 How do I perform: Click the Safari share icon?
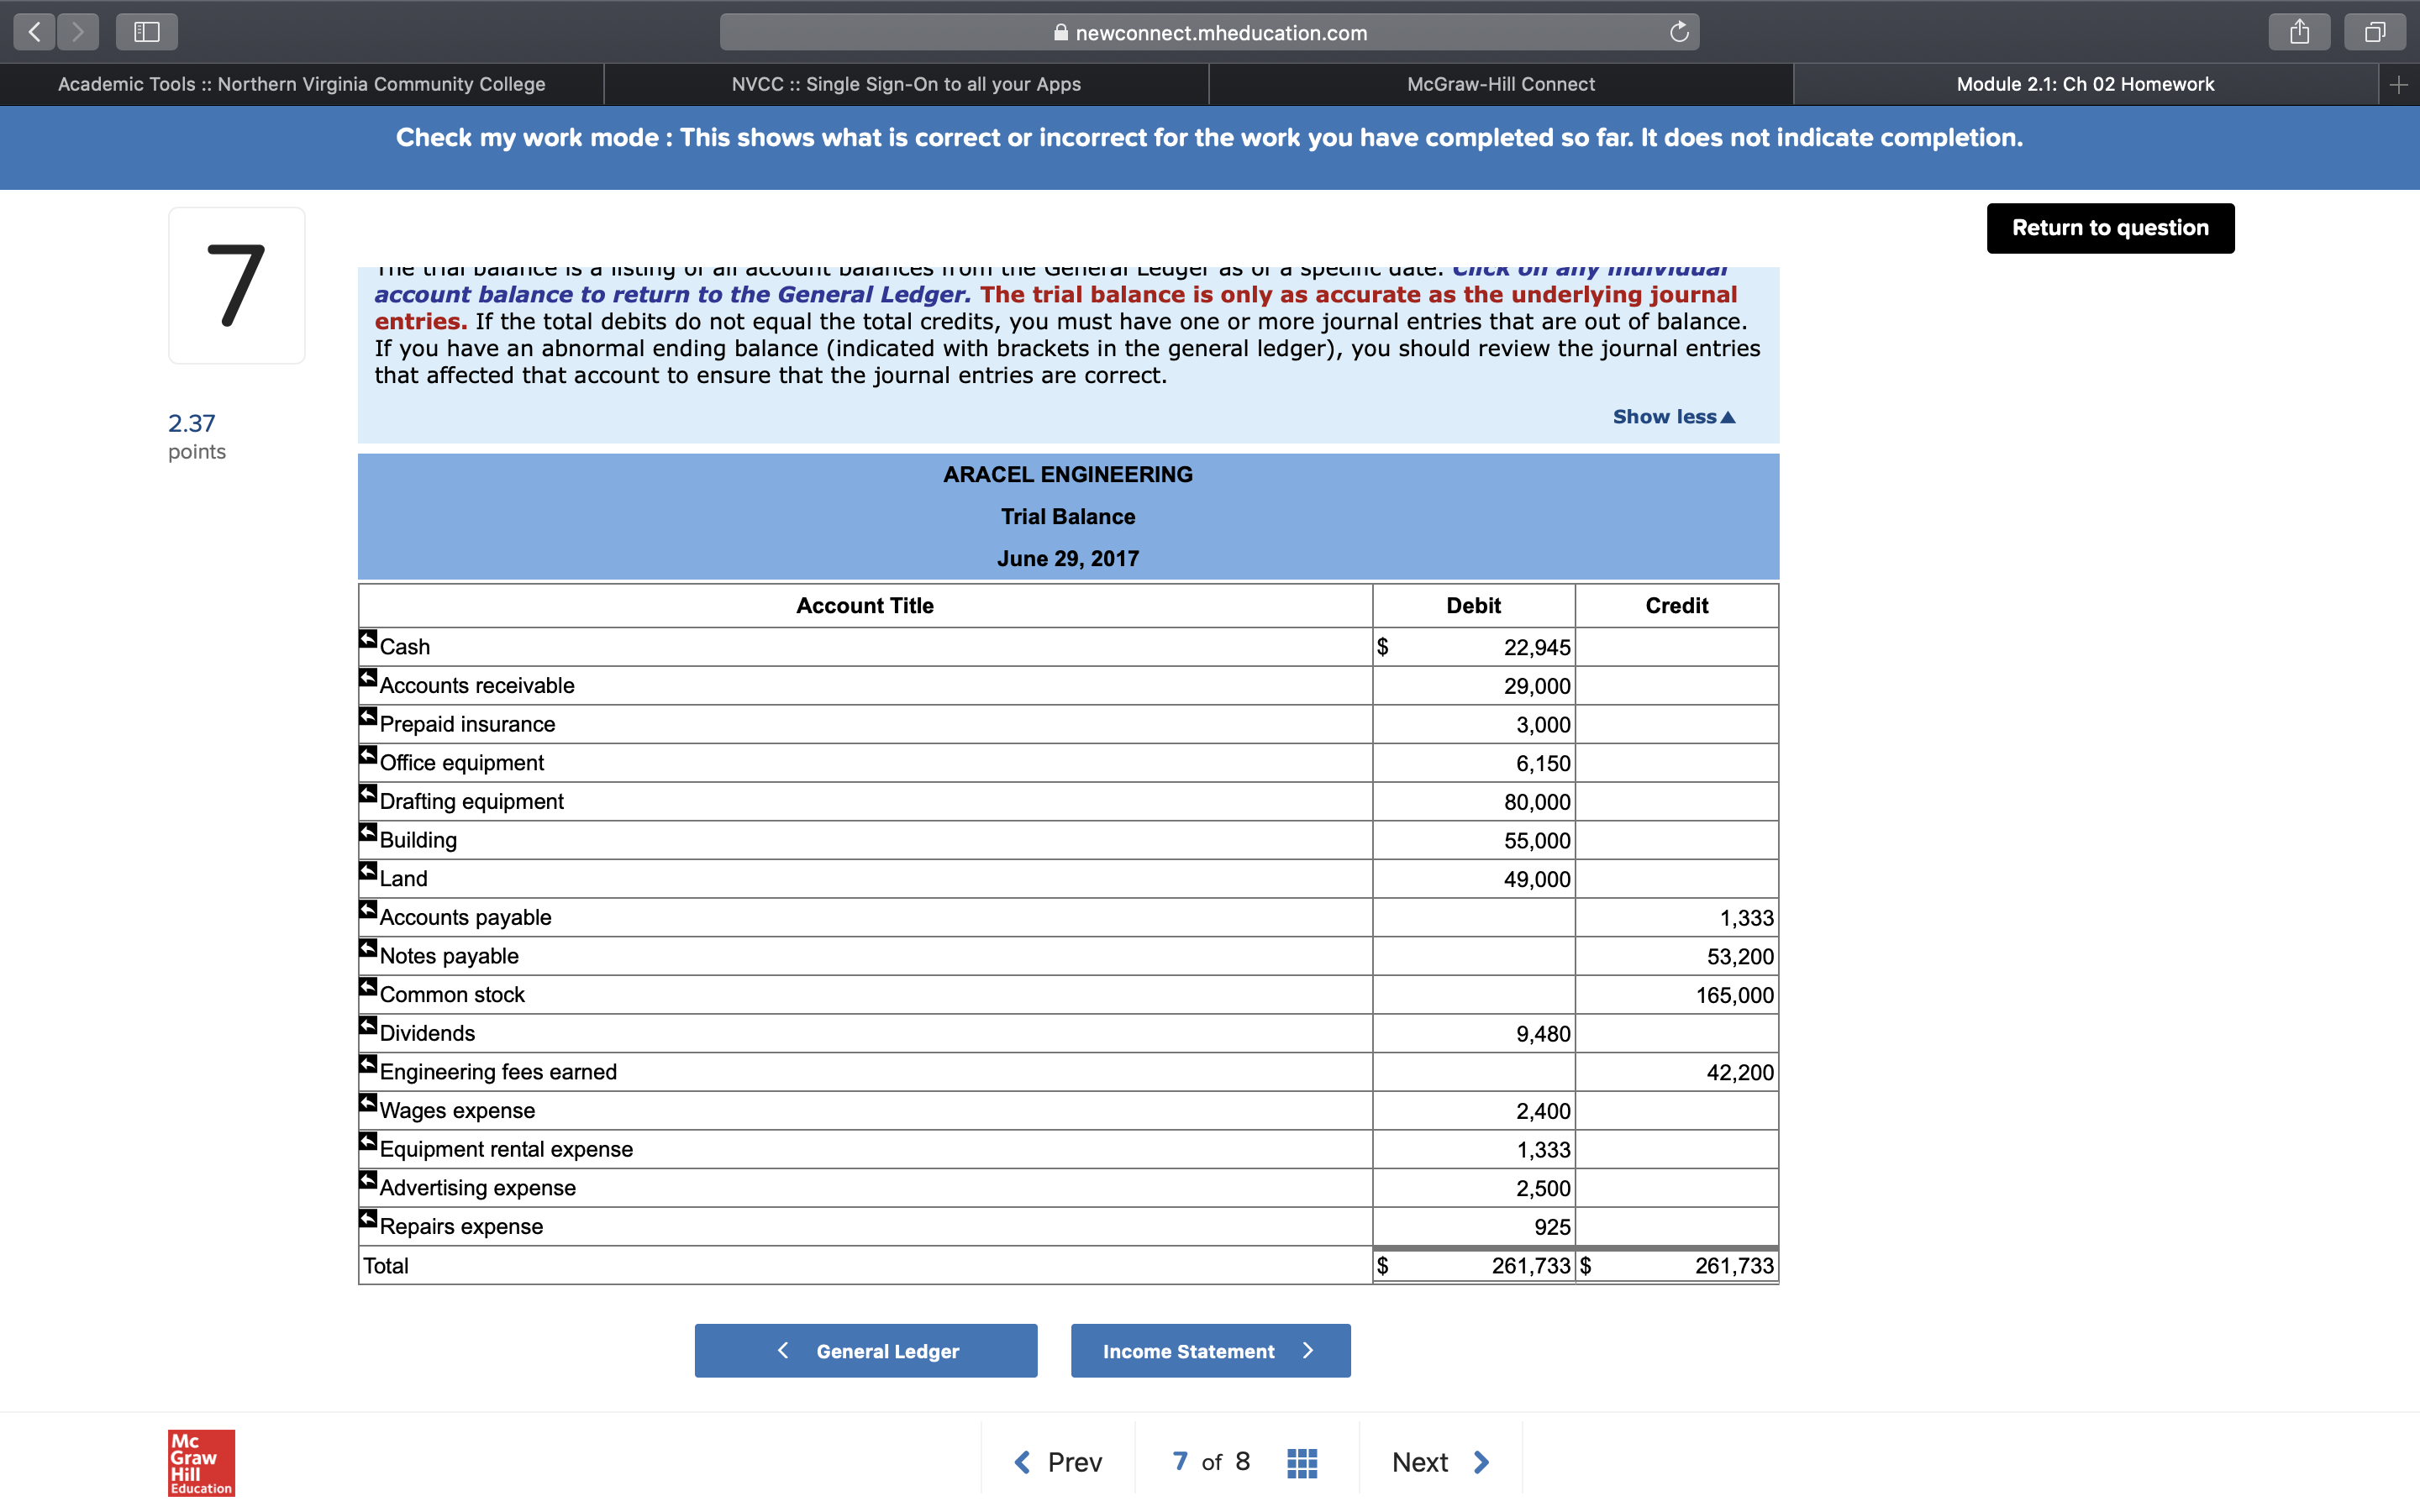click(x=2300, y=31)
